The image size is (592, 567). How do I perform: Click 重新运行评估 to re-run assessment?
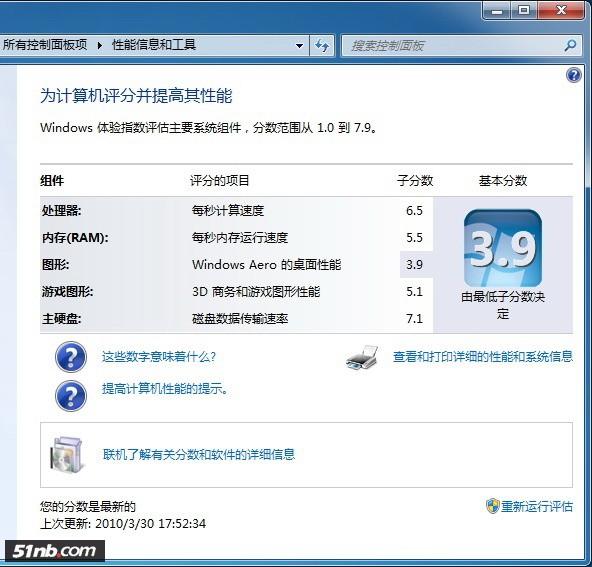click(536, 506)
